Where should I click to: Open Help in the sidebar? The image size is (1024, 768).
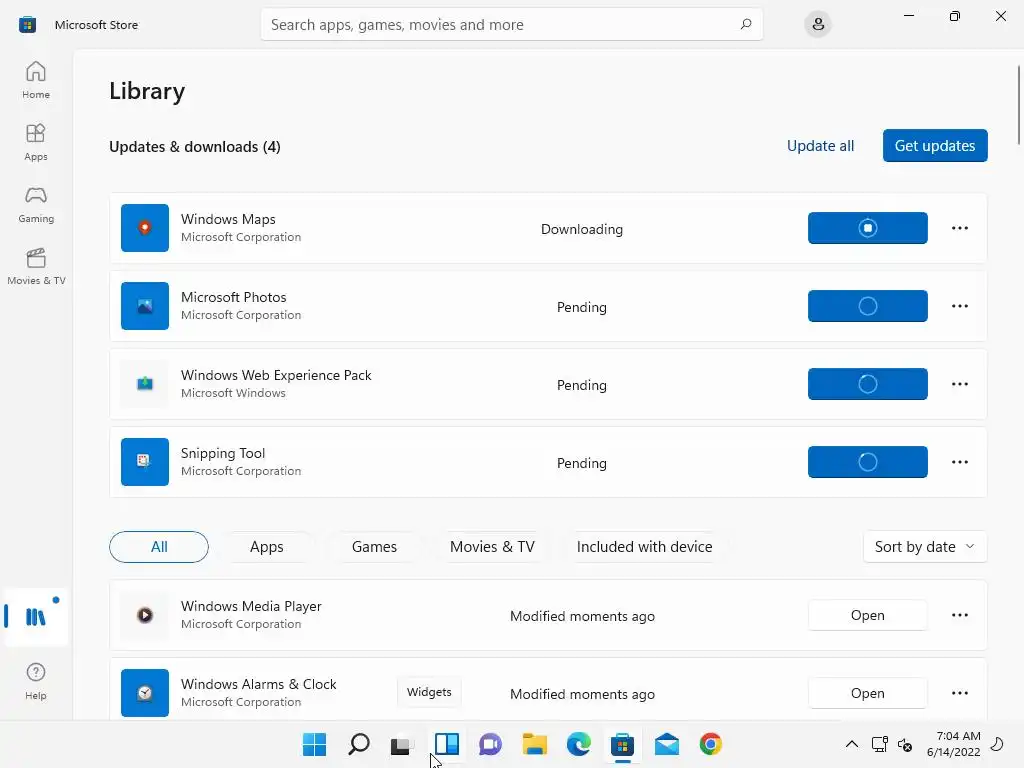pyautogui.click(x=36, y=681)
